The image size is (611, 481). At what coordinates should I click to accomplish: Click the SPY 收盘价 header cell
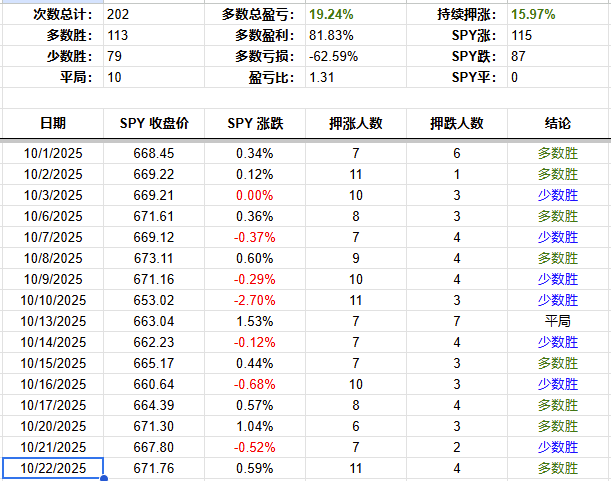click(x=154, y=123)
